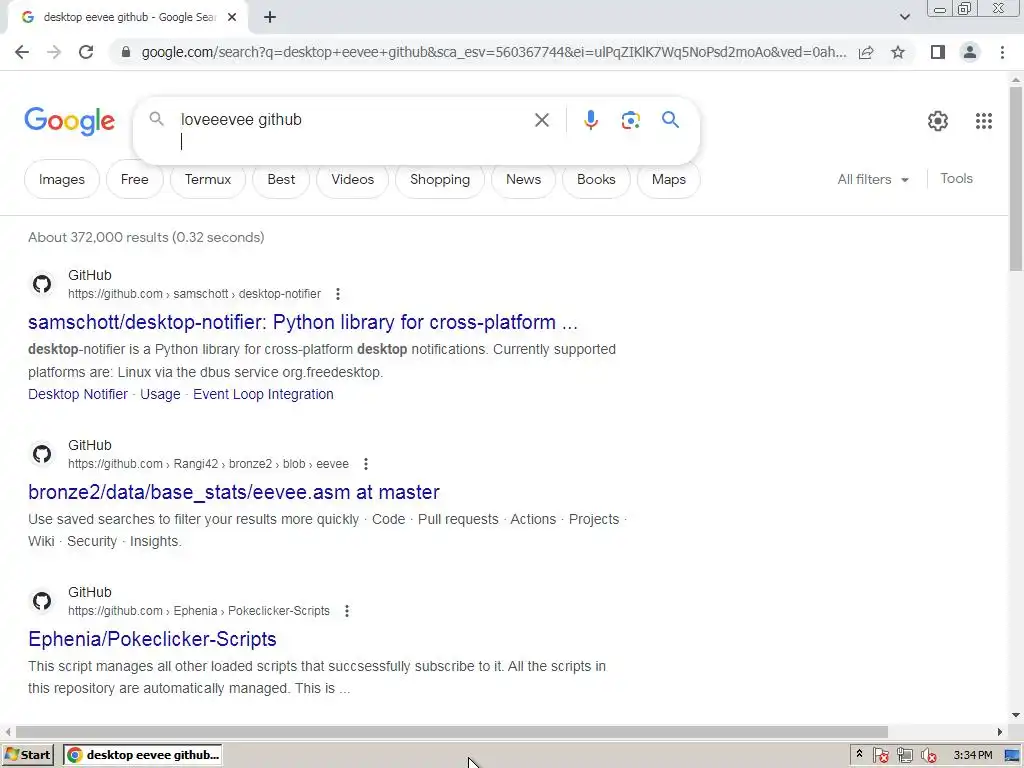Click scroll-right arrow of horizontal scrollbar
Image resolution: width=1024 pixels, height=768 pixels.
pos(1000,731)
